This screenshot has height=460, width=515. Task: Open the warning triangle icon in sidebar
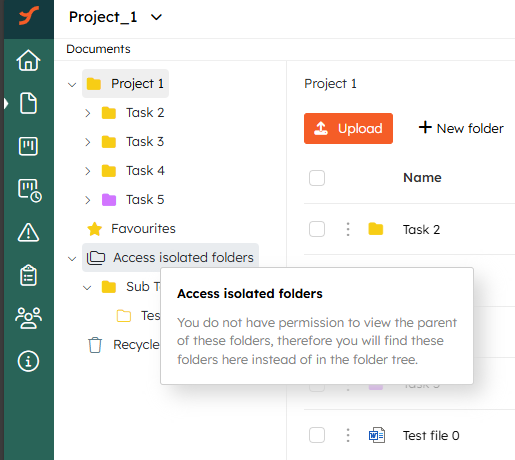point(28,232)
